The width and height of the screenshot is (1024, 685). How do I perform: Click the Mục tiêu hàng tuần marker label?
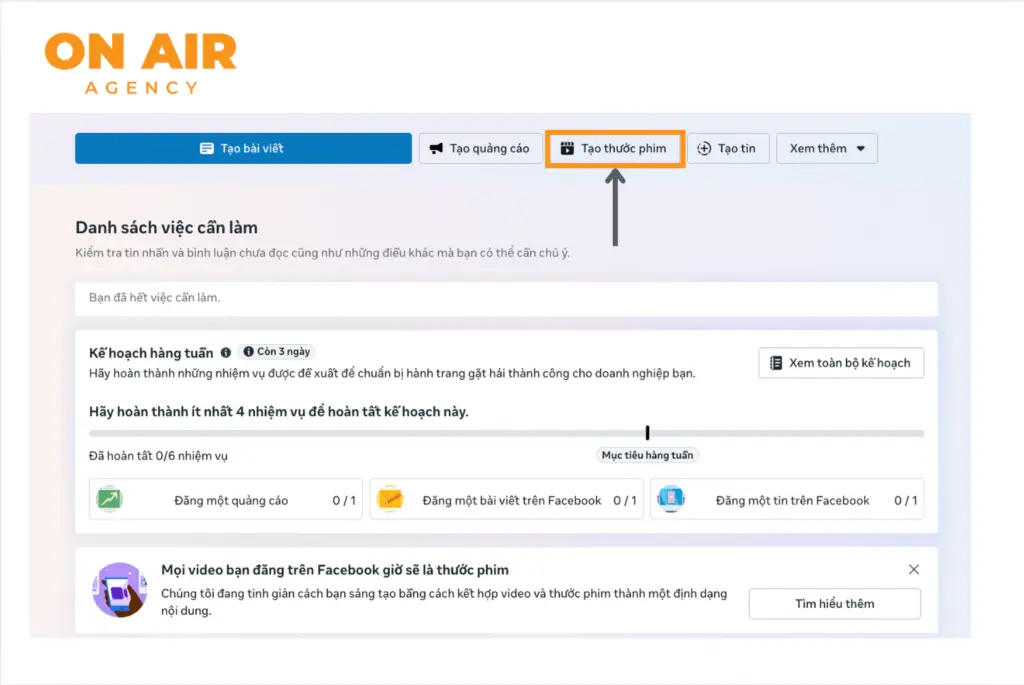click(647, 455)
